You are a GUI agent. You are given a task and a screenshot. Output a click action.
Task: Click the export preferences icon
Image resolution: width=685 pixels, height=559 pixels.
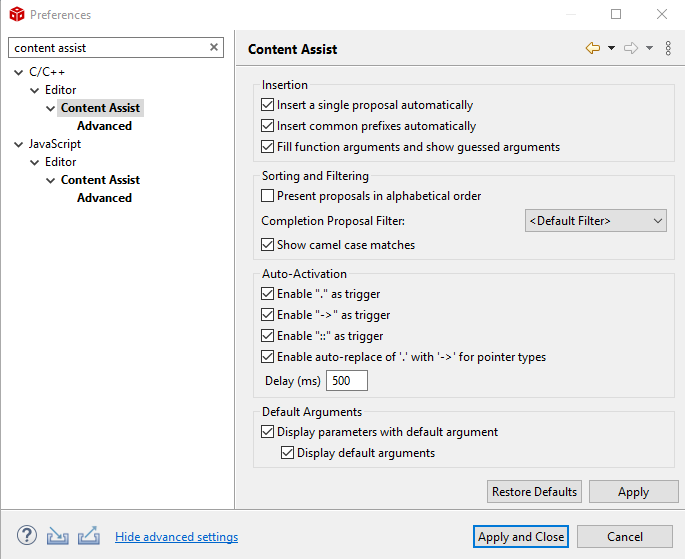(x=89, y=536)
